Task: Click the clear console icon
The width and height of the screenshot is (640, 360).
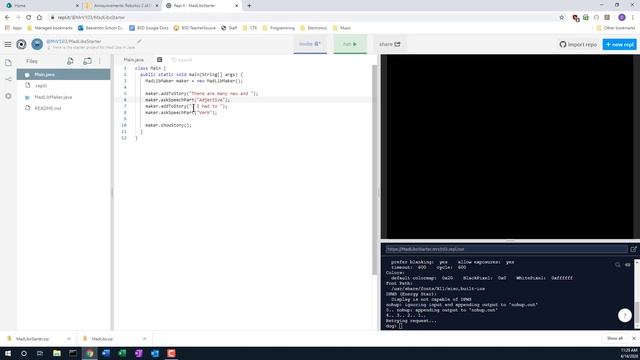Action: 628,265
